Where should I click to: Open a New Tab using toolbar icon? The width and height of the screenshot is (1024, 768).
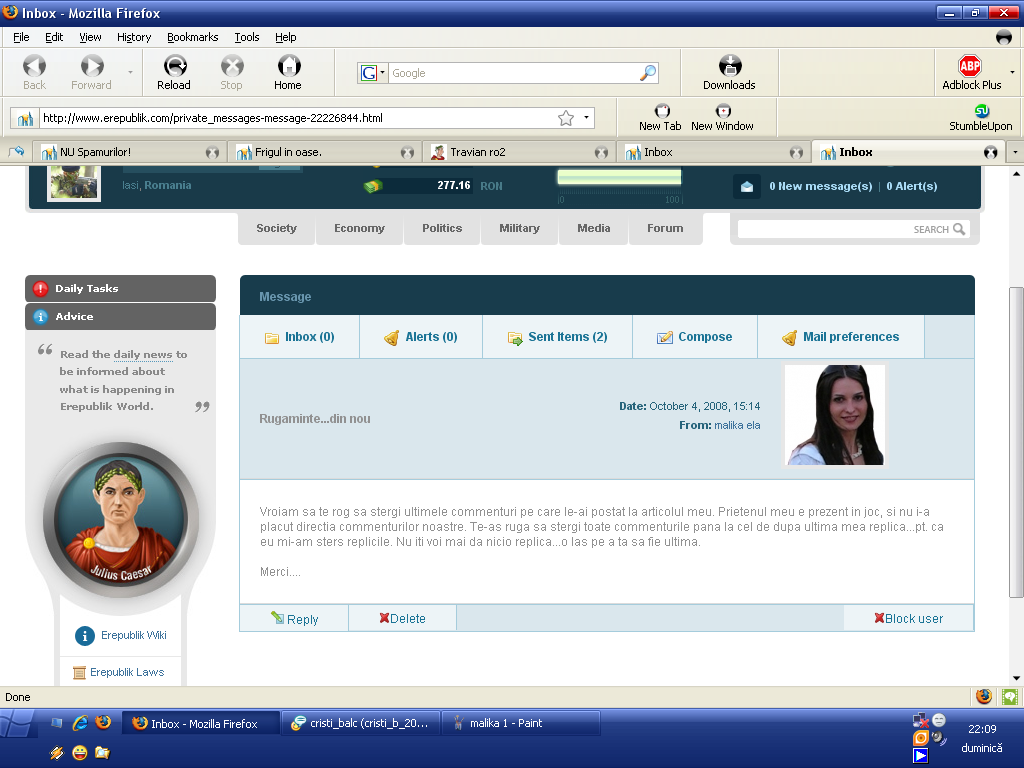[660, 112]
